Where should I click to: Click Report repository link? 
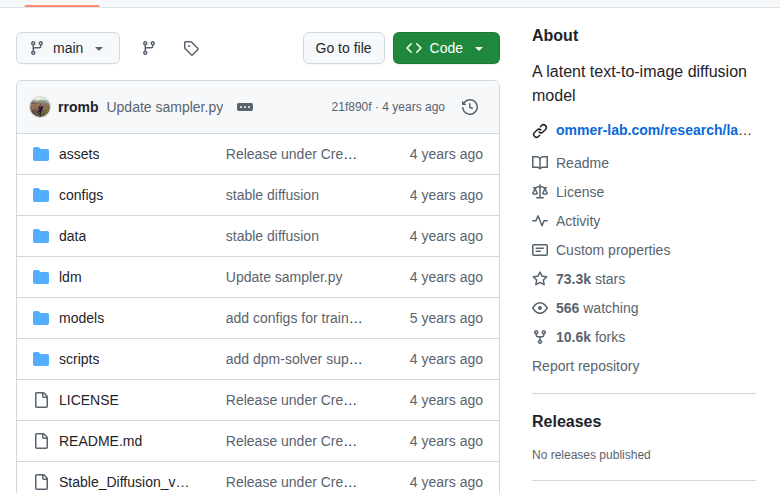585,366
